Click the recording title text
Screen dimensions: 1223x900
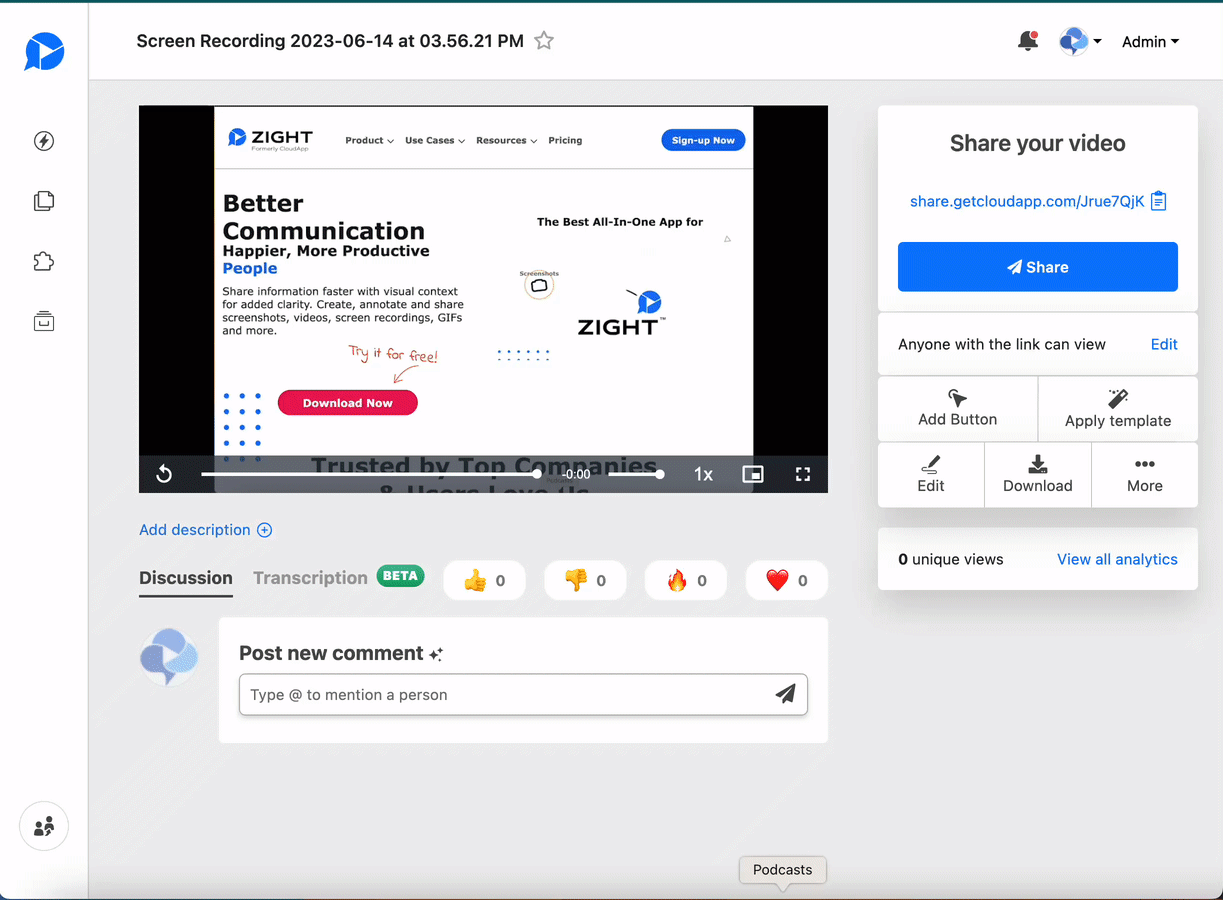(x=330, y=41)
